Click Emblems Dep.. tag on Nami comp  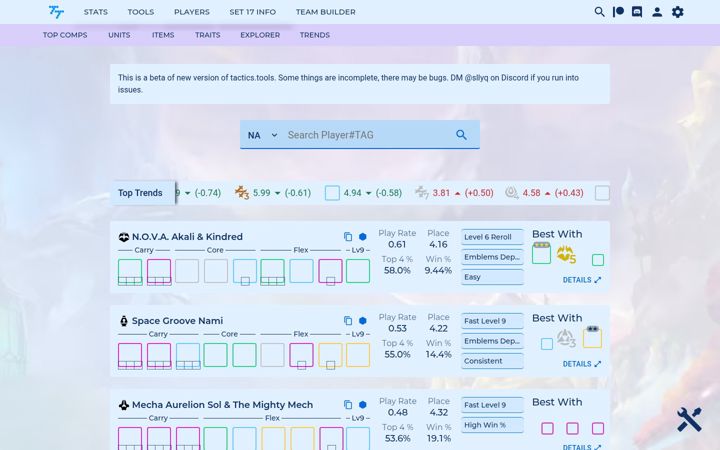pyautogui.click(x=492, y=341)
